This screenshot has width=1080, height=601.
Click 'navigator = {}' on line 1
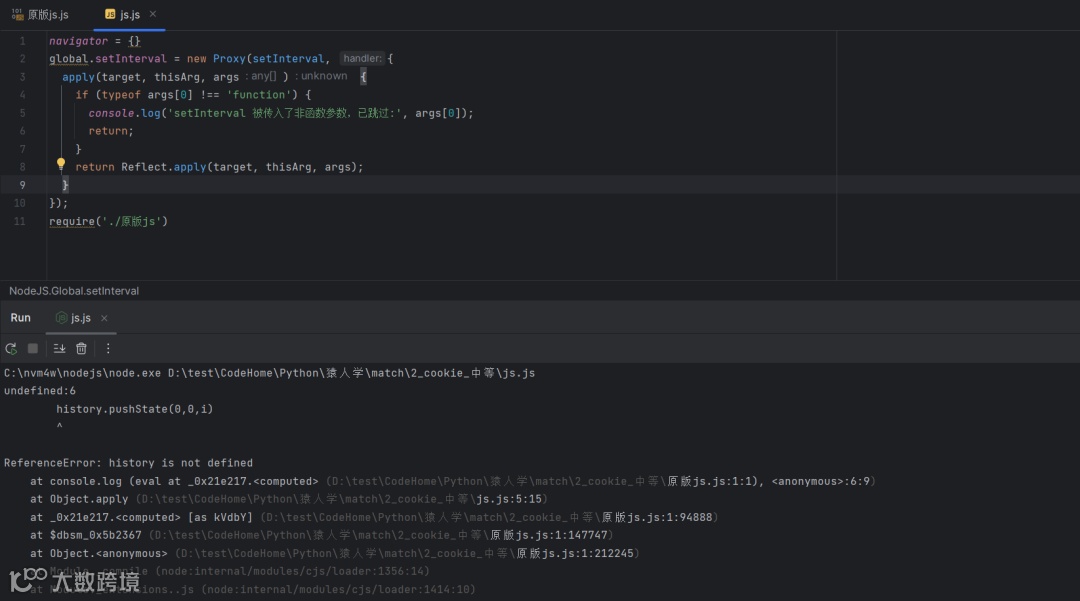[x=94, y=41]
